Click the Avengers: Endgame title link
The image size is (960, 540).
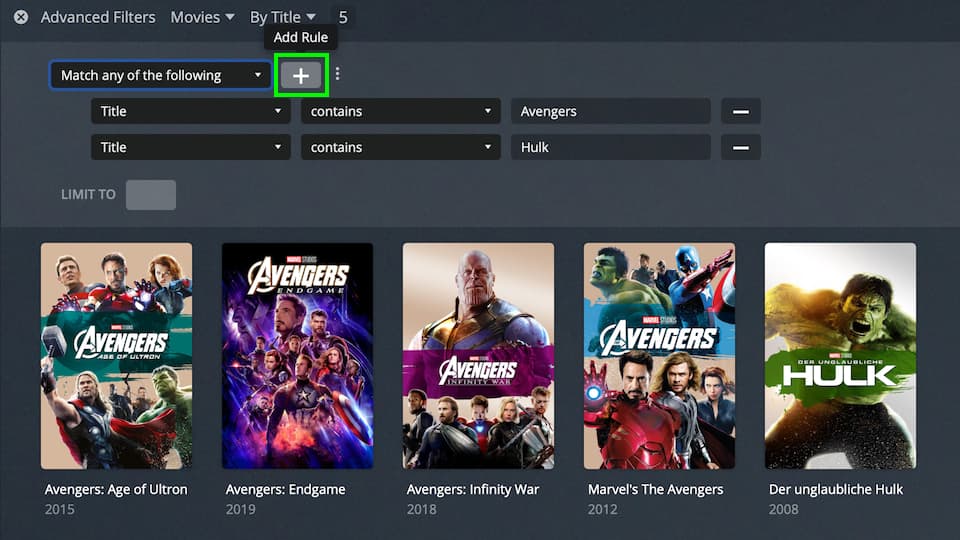pos(285,489)
